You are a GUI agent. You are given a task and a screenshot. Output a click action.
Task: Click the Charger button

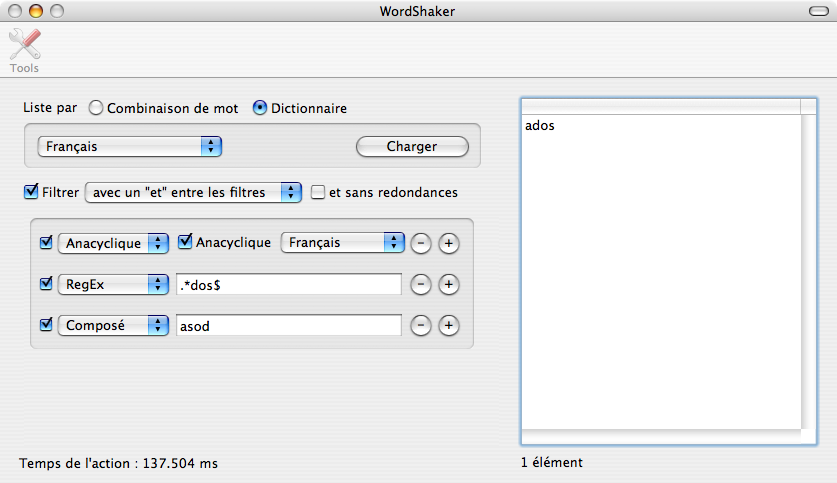coord(412,146)
